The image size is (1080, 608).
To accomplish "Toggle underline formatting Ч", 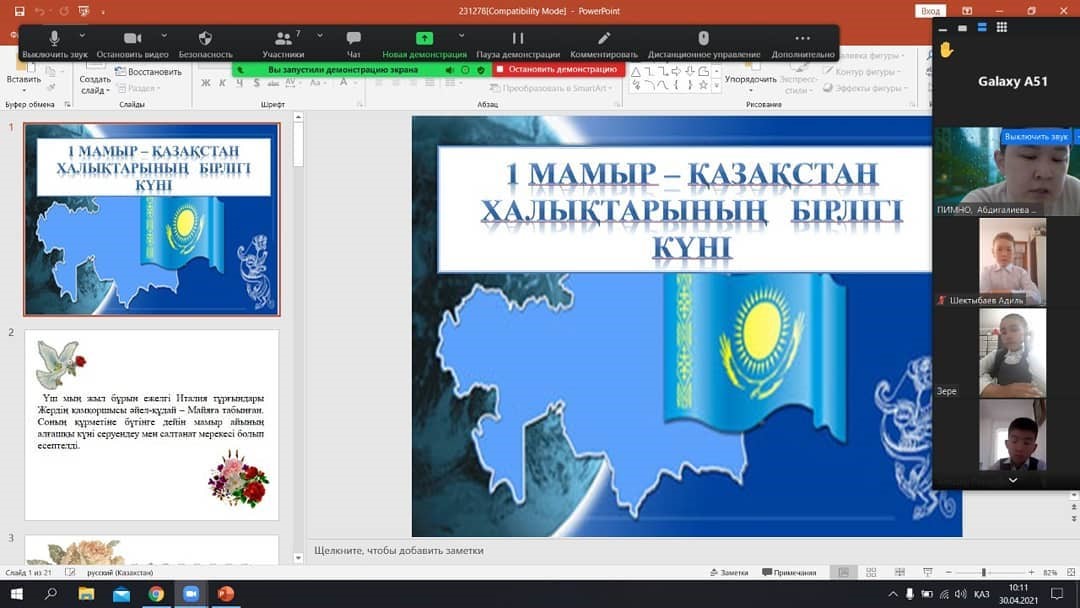I will coord(239,83).
